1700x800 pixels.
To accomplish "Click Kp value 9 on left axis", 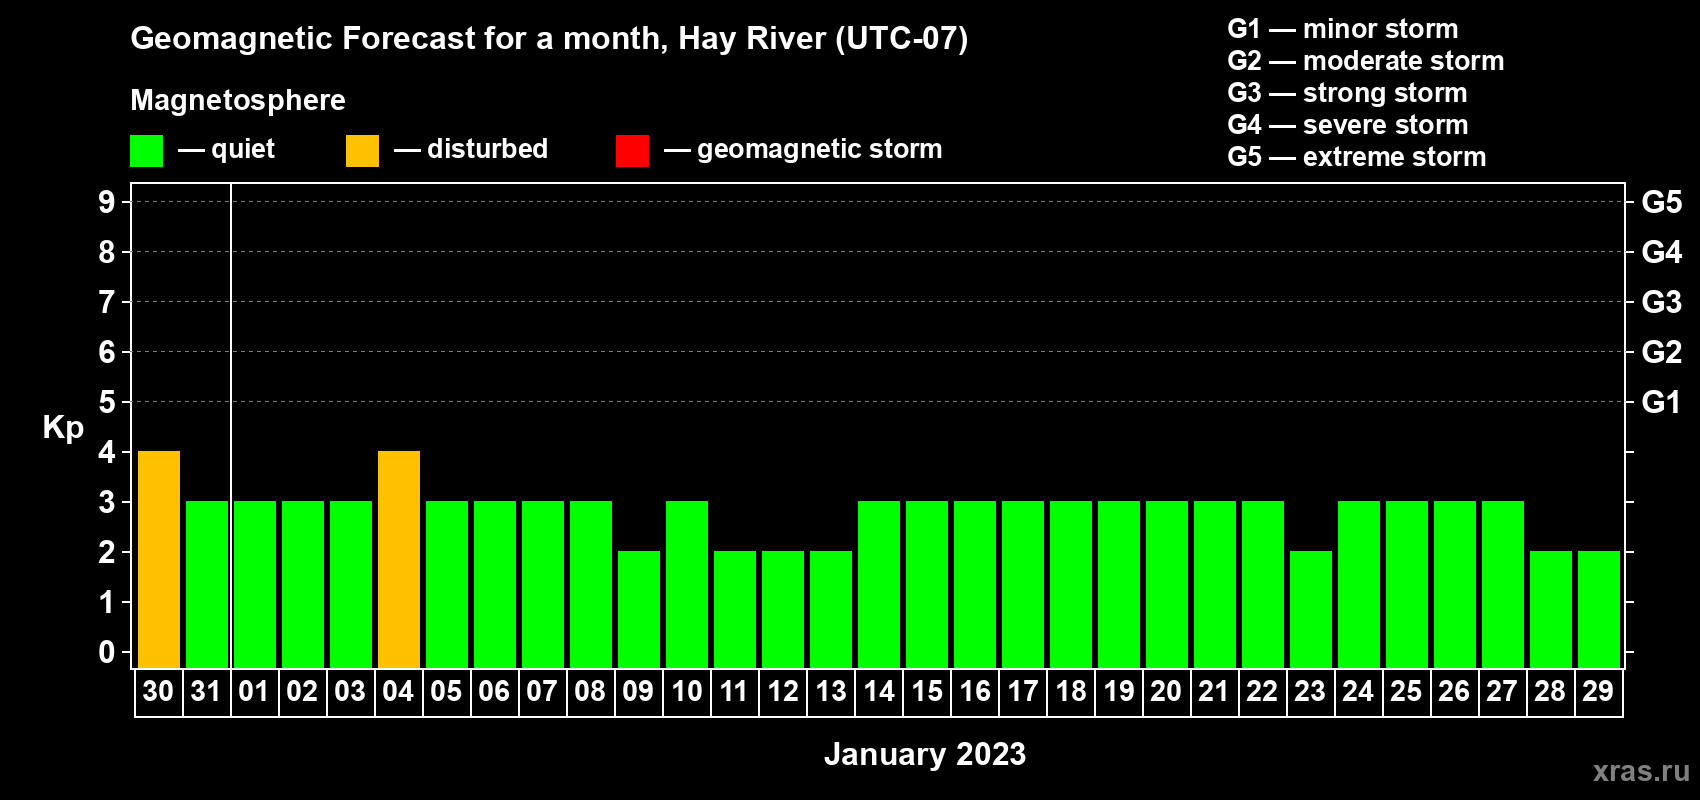I will pos(107,202).
